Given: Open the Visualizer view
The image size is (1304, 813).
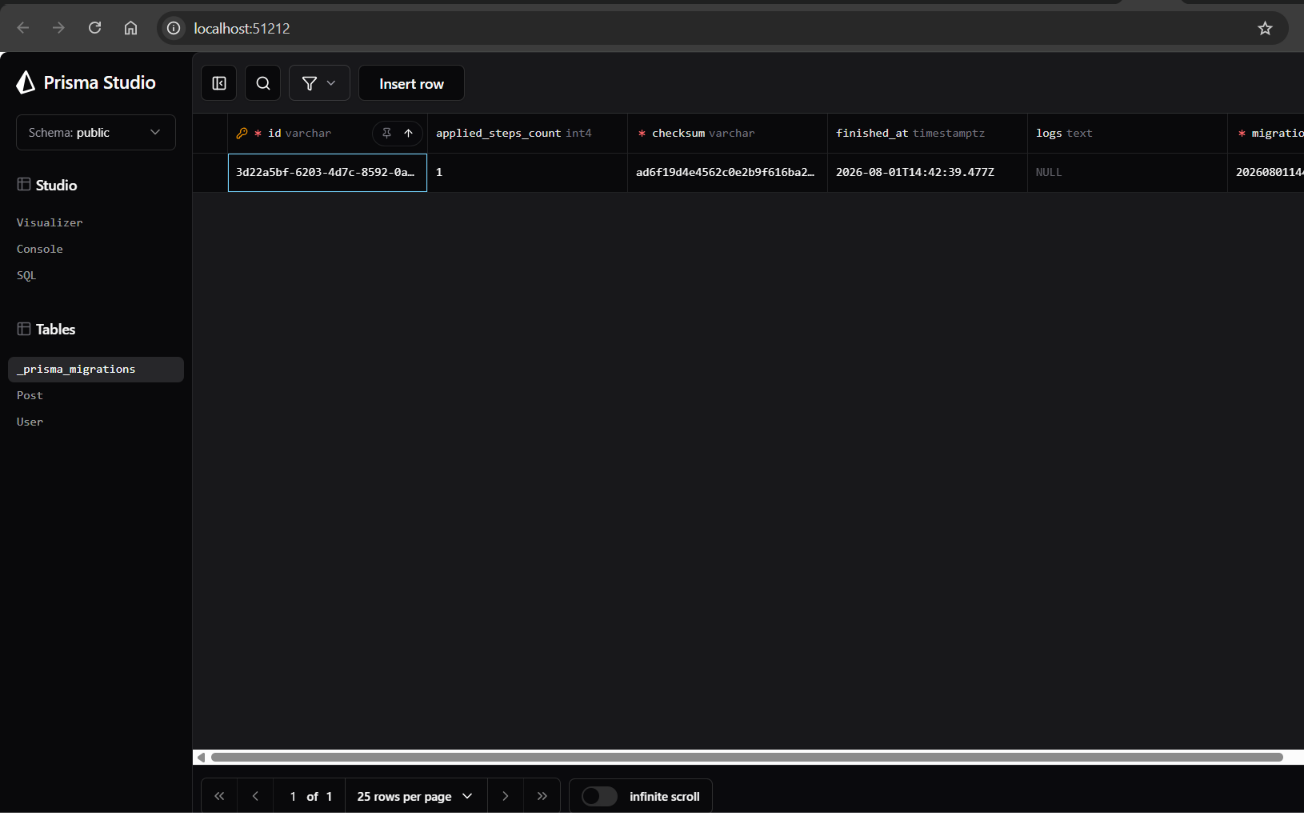Looking at the screenshot, I should 50,223.
